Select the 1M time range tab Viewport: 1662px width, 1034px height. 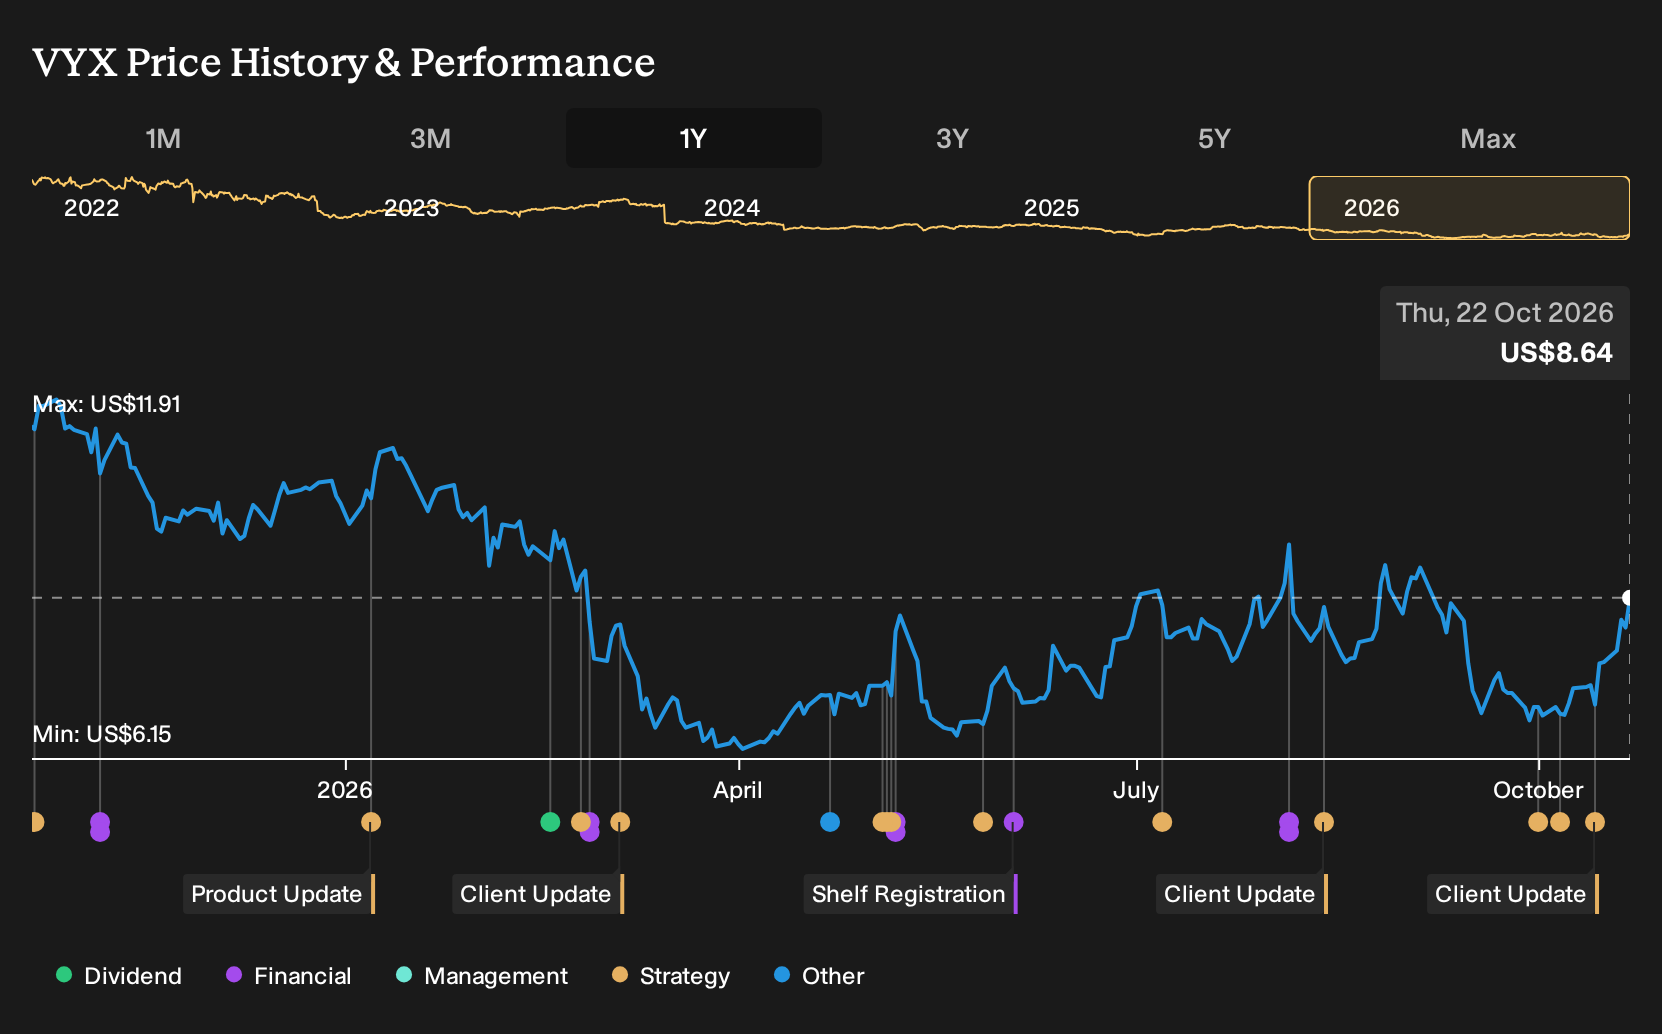pos(163,138)
